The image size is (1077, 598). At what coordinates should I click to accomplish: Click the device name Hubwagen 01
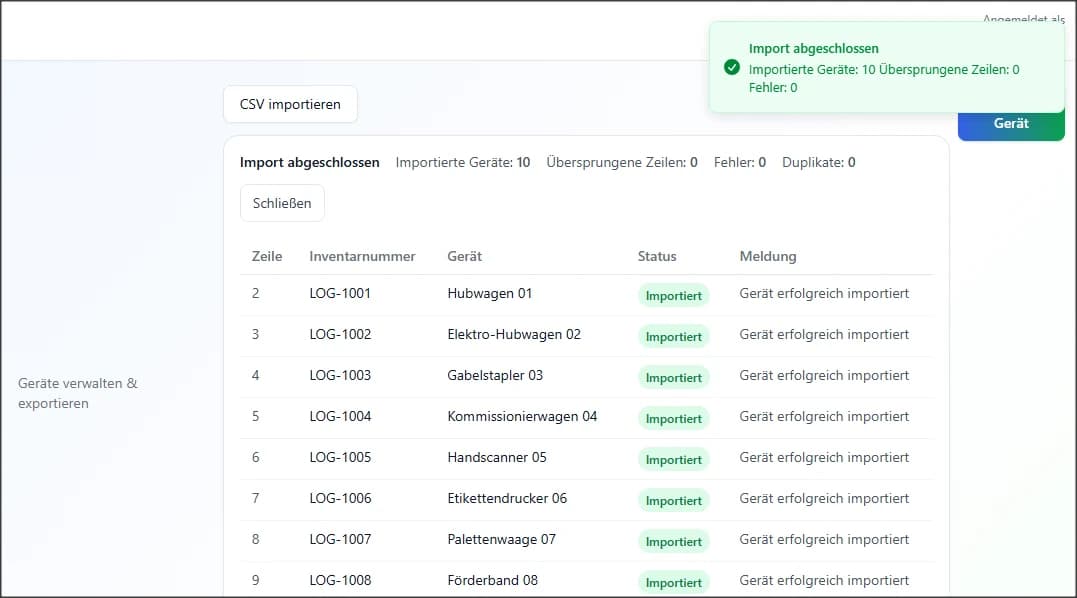pyautogui.click(x=490, y=294)
